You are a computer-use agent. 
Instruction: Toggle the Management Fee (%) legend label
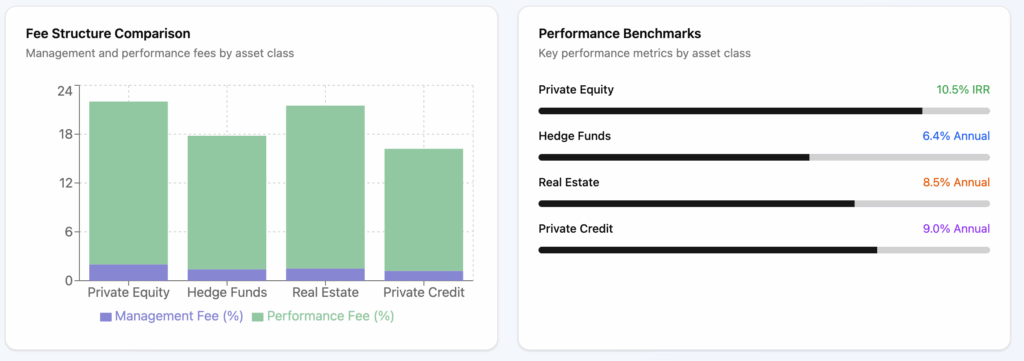pos(179,317)
